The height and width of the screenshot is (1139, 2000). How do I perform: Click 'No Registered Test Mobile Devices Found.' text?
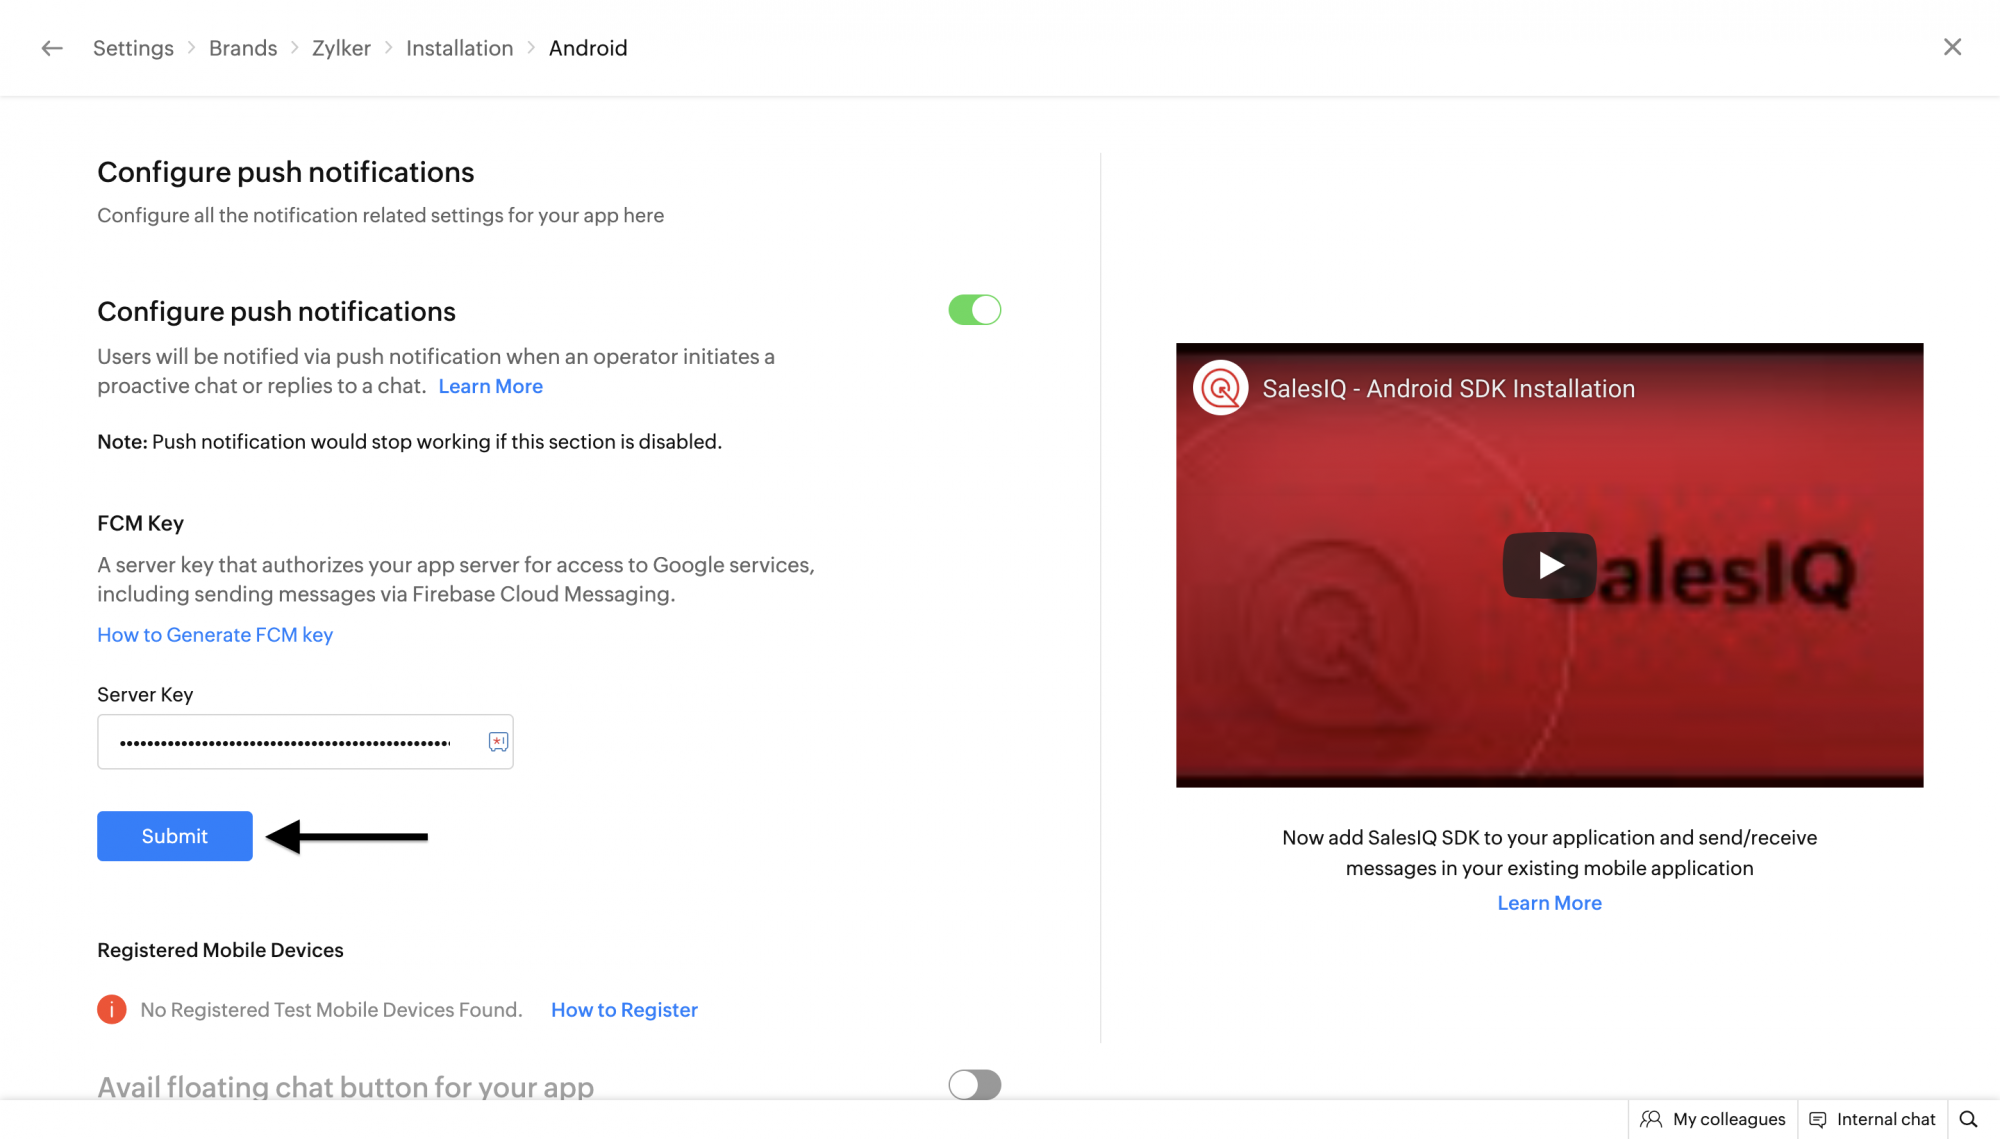(x=331, y=1010)
